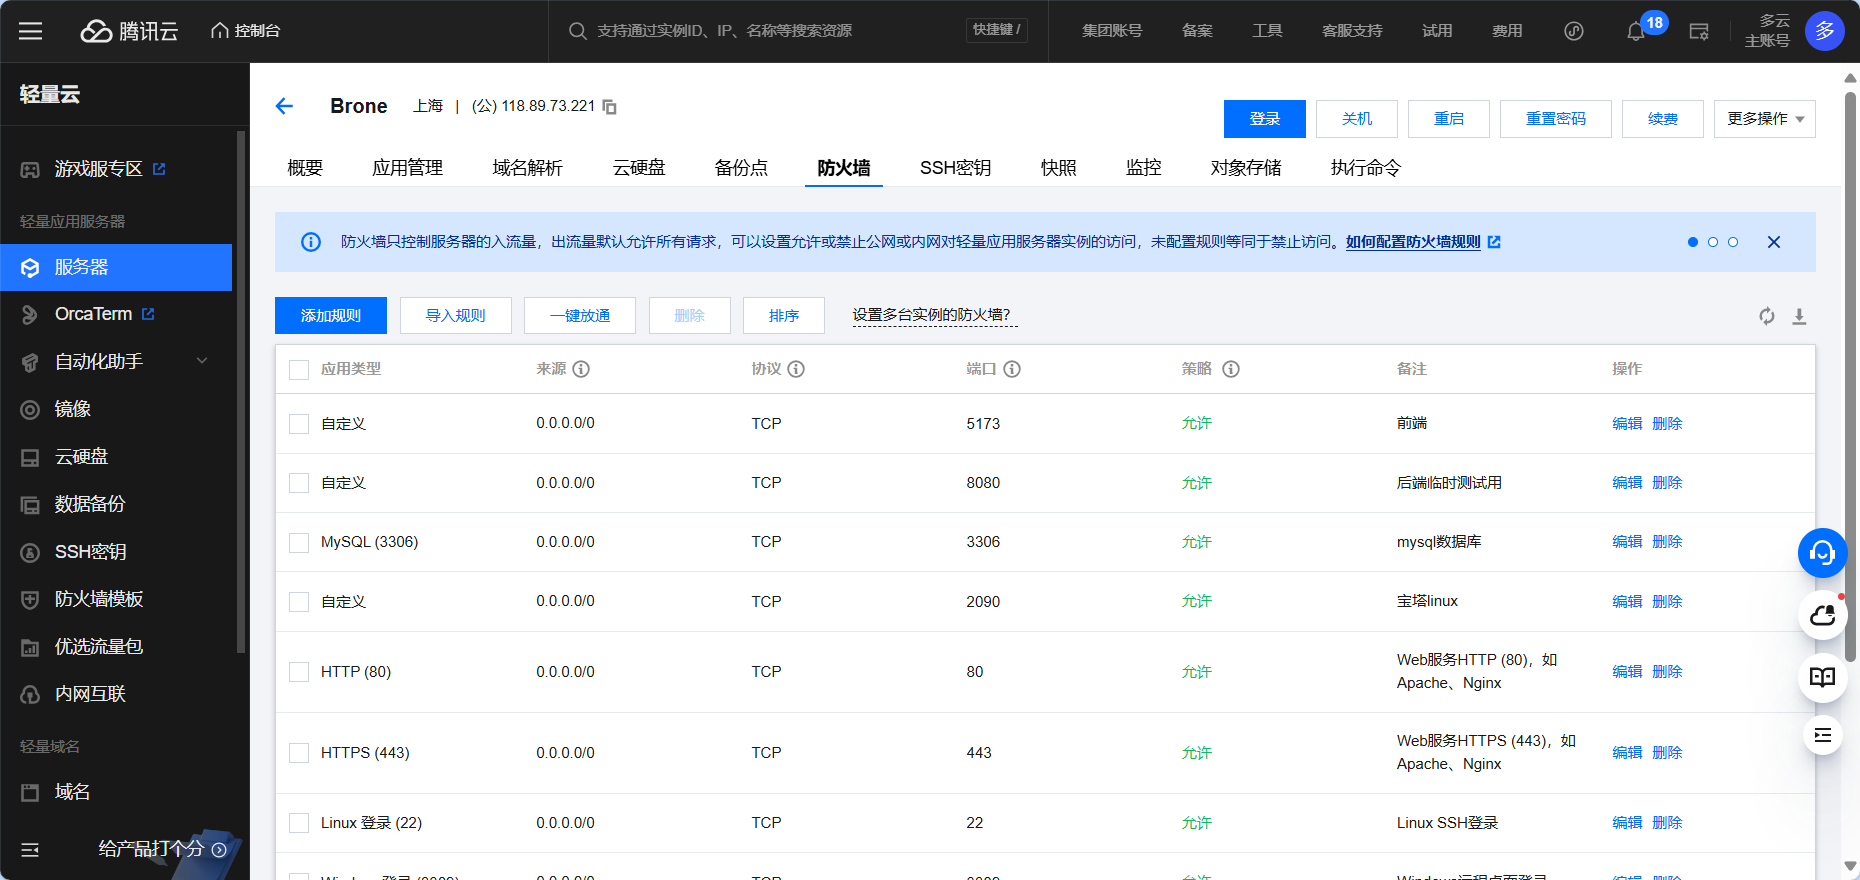The image size is (1860, 880).
Task: Check the MySQL (3306) rule checkbox
Action: point(298,542)
